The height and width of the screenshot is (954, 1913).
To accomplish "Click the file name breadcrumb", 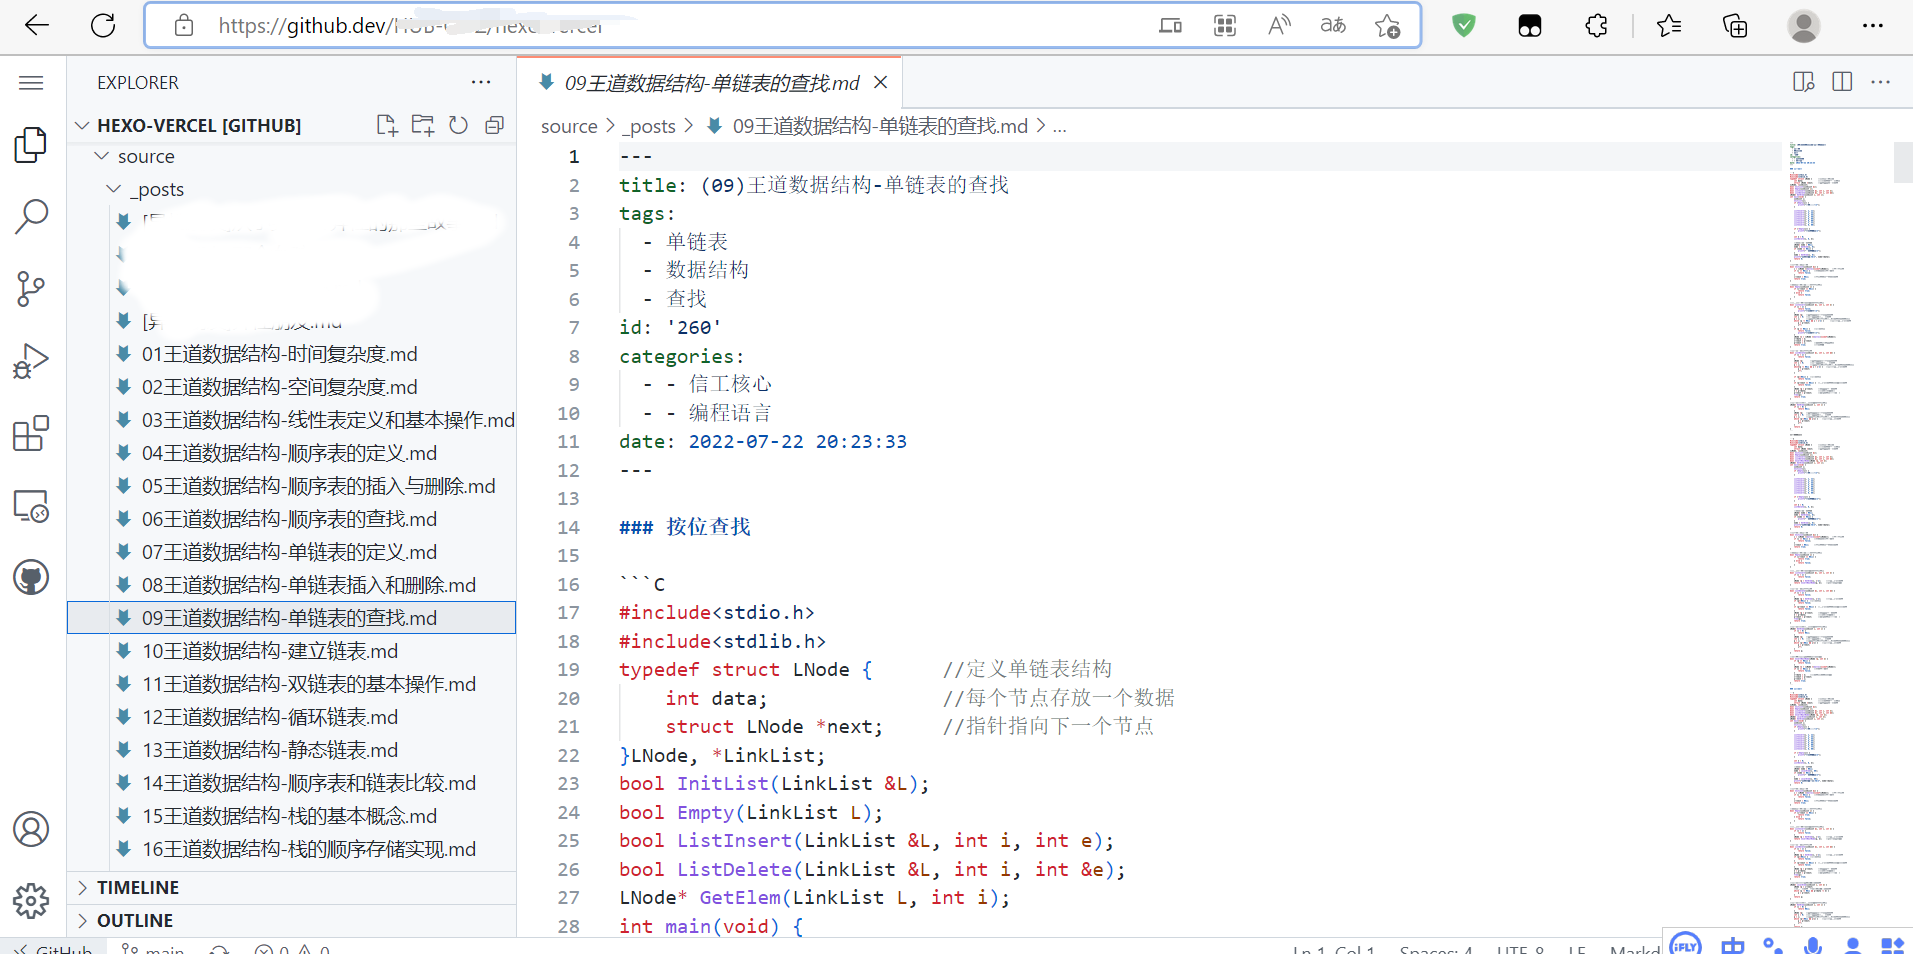I will tap(880, 126).
